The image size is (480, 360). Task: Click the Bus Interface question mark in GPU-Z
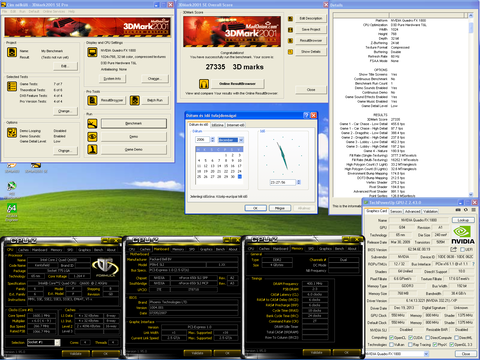tap(474, 264)
